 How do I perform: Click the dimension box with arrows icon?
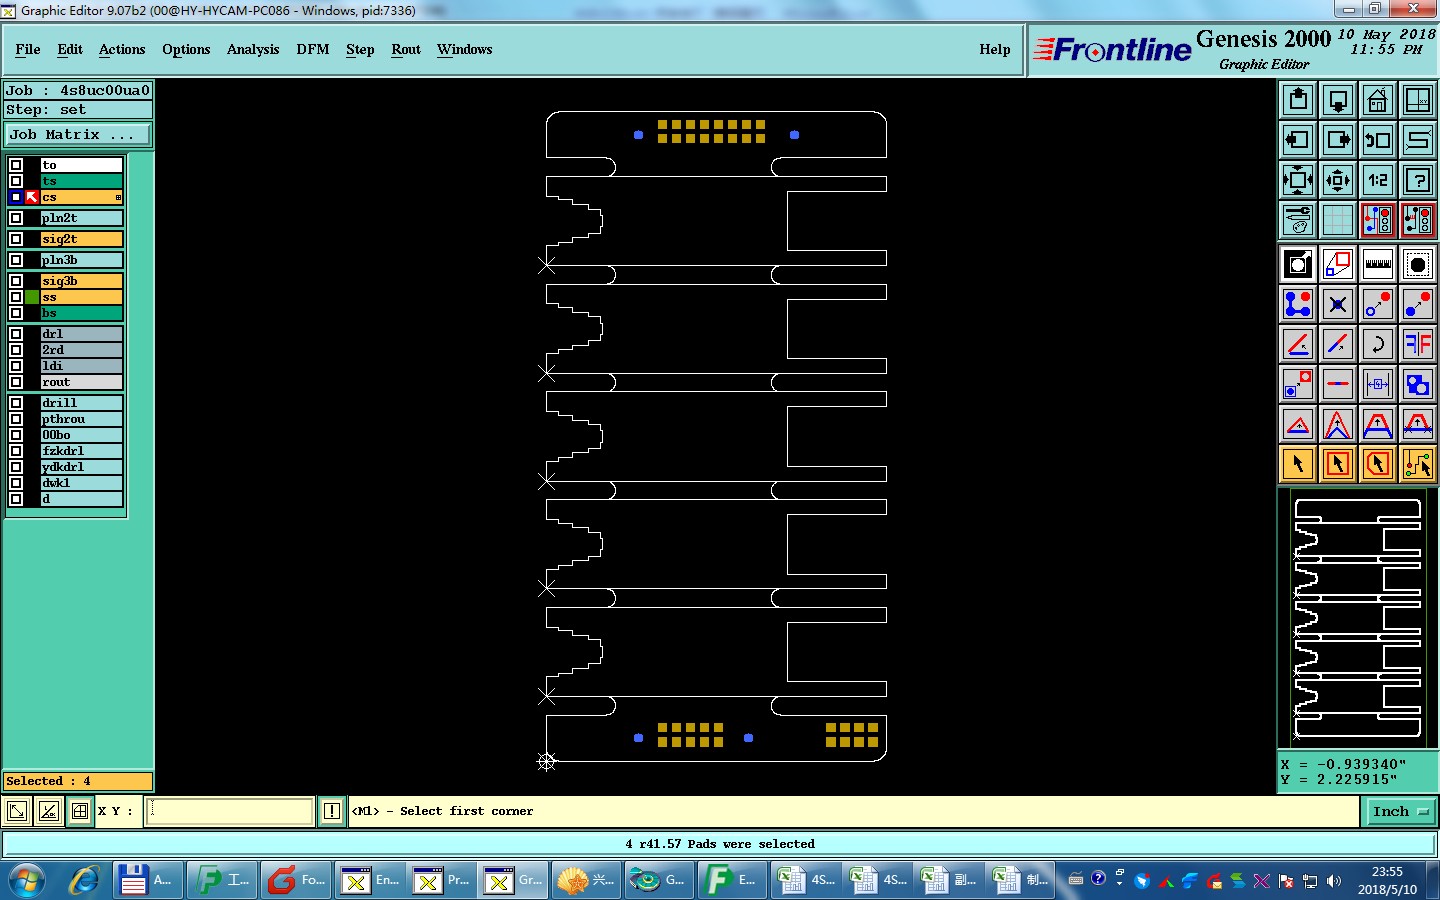pyautogui.click(x=1378, y=384)
